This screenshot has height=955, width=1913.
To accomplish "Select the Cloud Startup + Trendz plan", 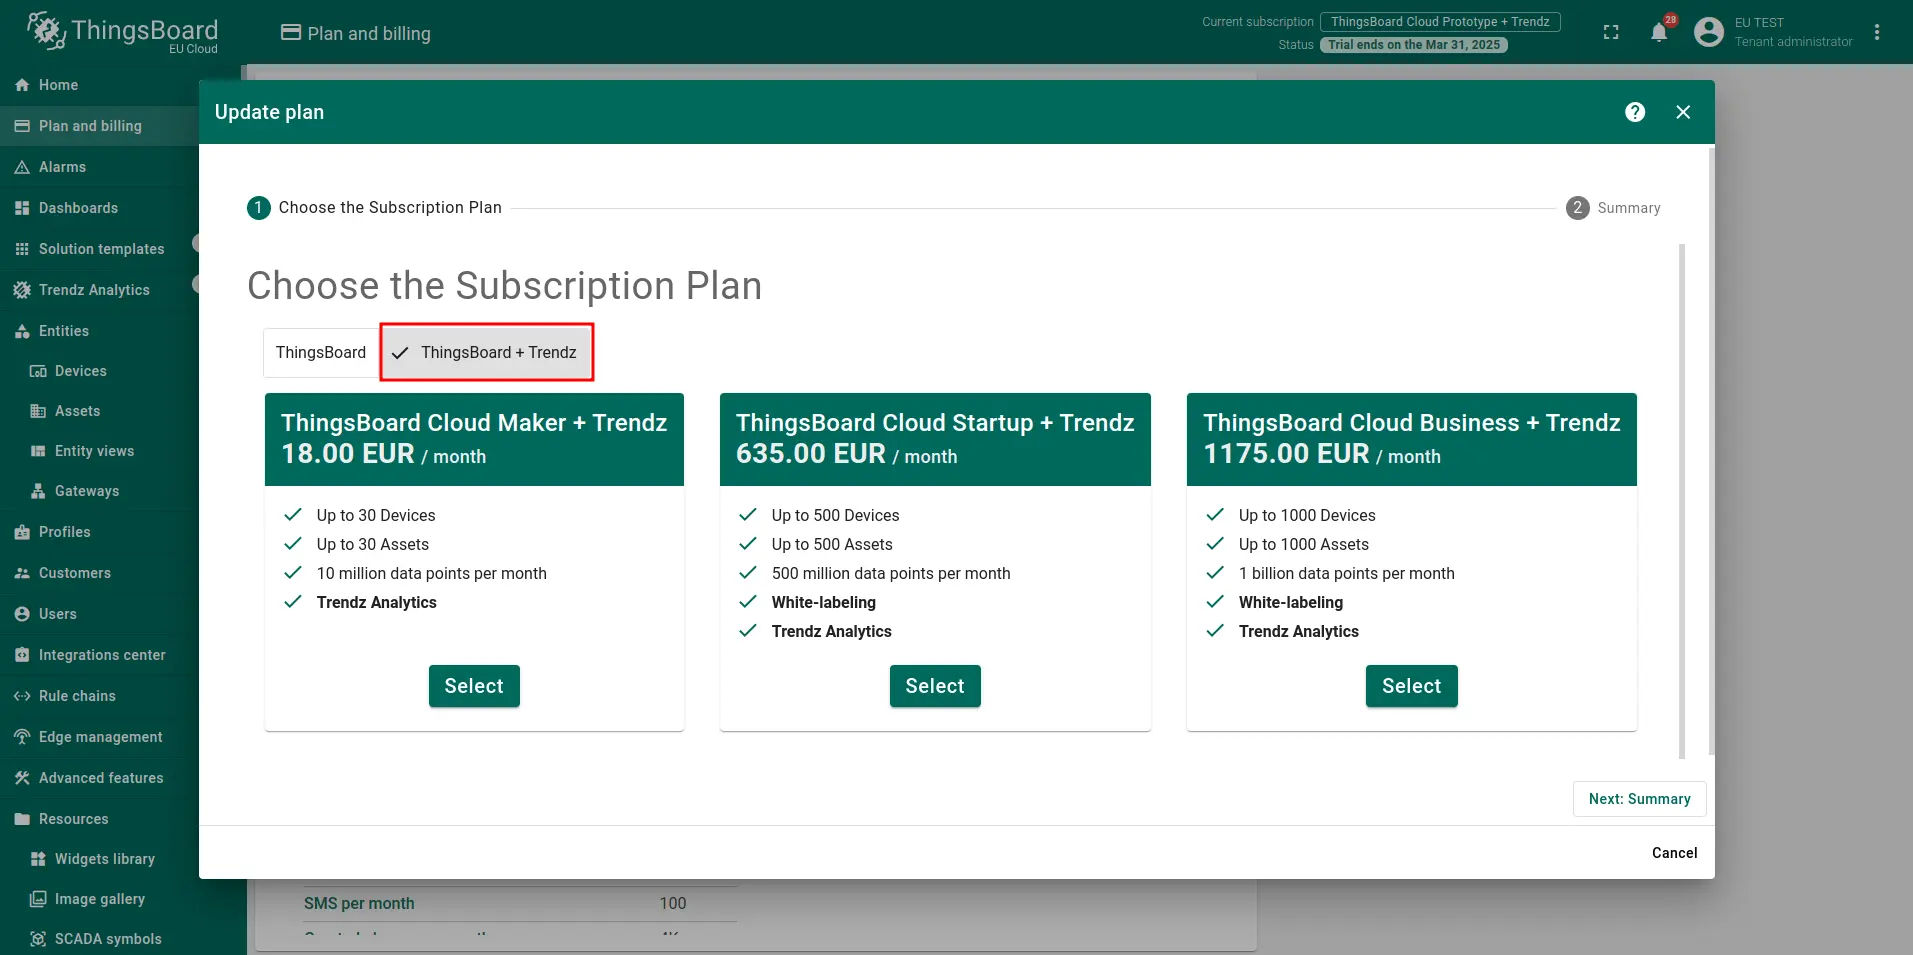I will 935,686.
